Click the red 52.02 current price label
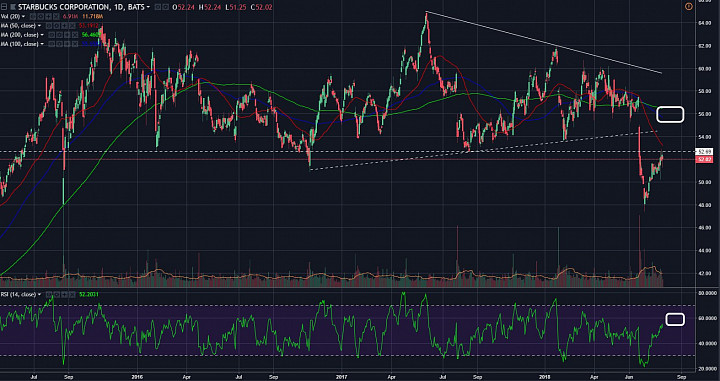This screenshot has height=381, width=720. [x=705, y=159]
